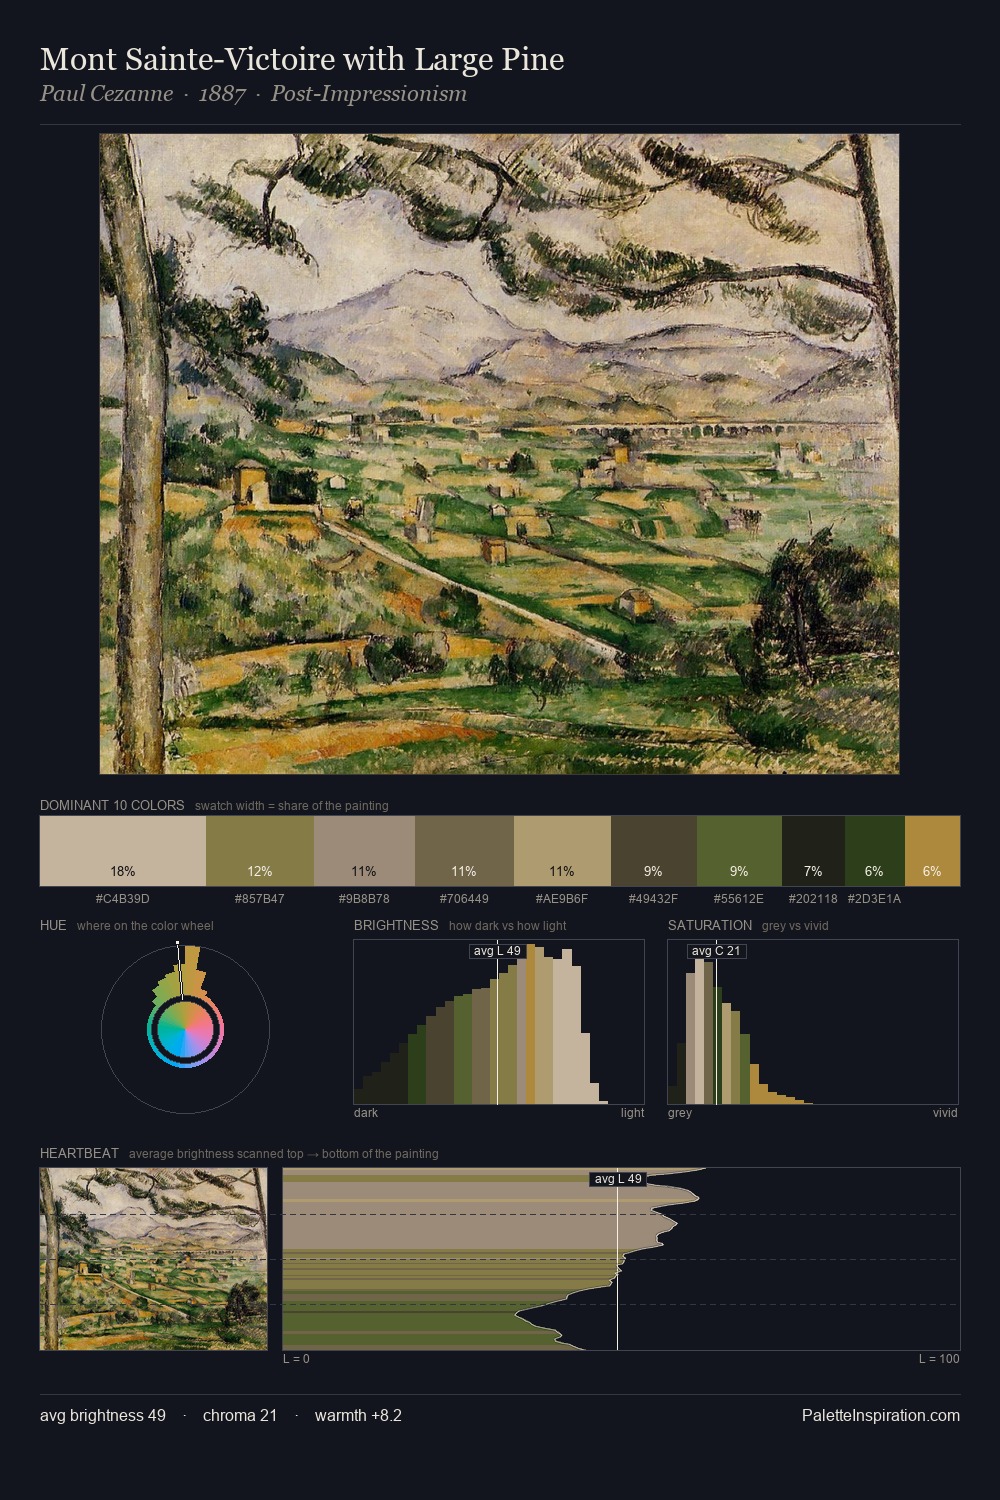Click hex code #857B47
The image size is (1000, 1500).
[x=260, y=899]
